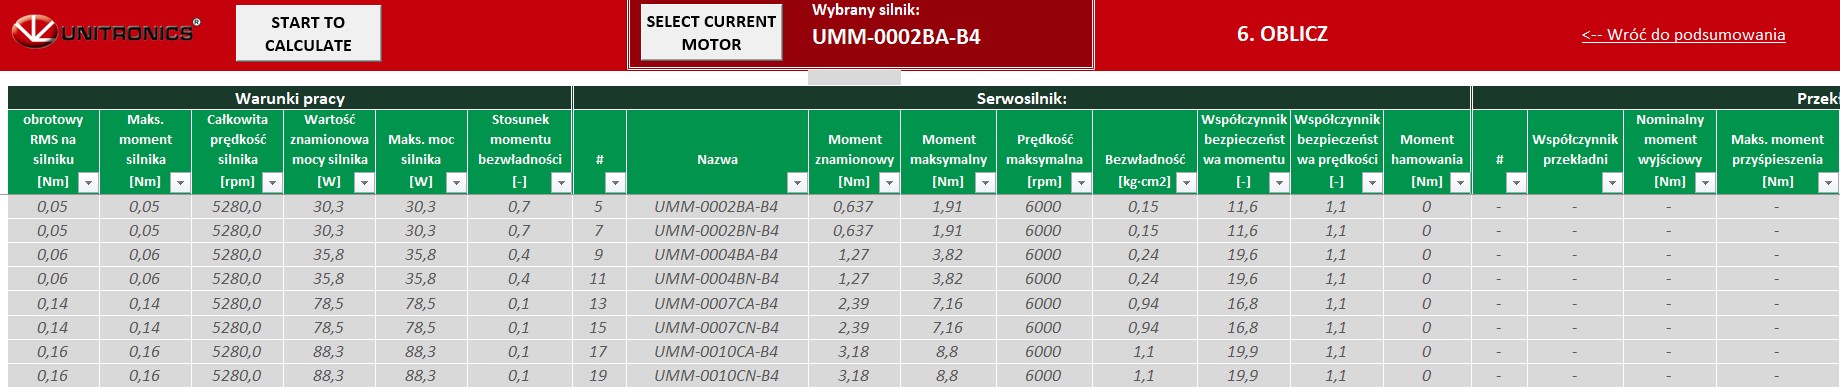Click START TO CALCULATE button
The width and height of the screenshot is (1840, 387).
coord(308,34)
